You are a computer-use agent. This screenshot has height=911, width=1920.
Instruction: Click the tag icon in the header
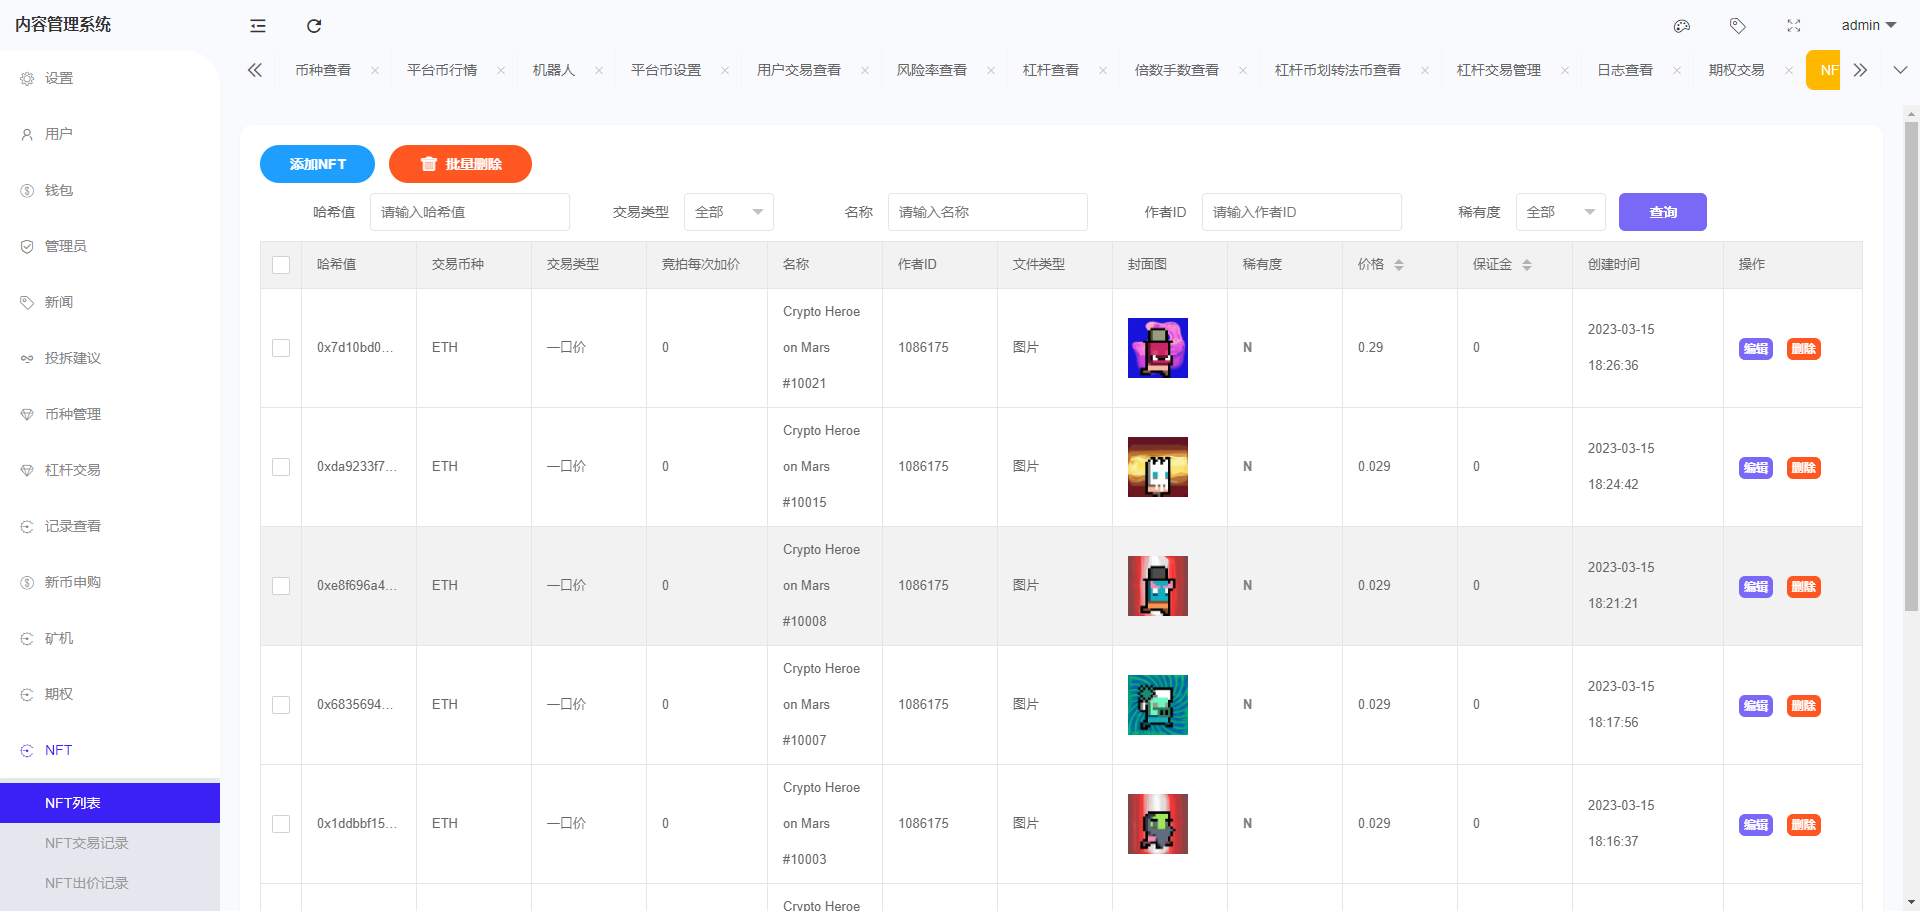[x=1737, y=26]
